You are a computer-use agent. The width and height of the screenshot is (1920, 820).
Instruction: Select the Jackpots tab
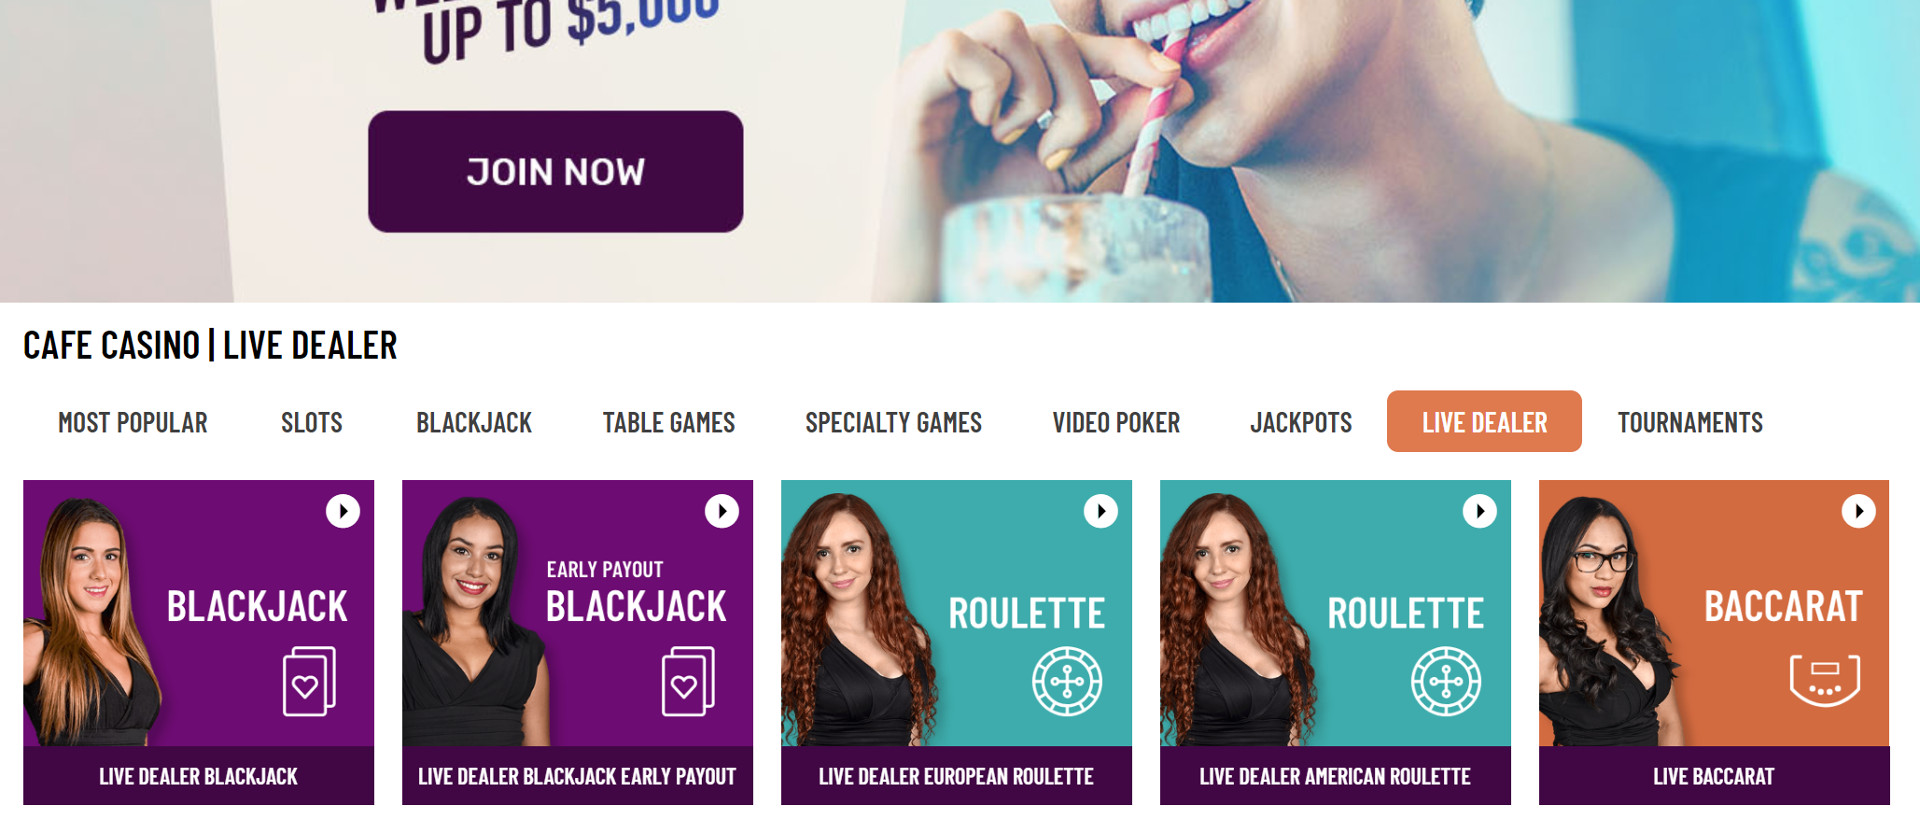1301,423
